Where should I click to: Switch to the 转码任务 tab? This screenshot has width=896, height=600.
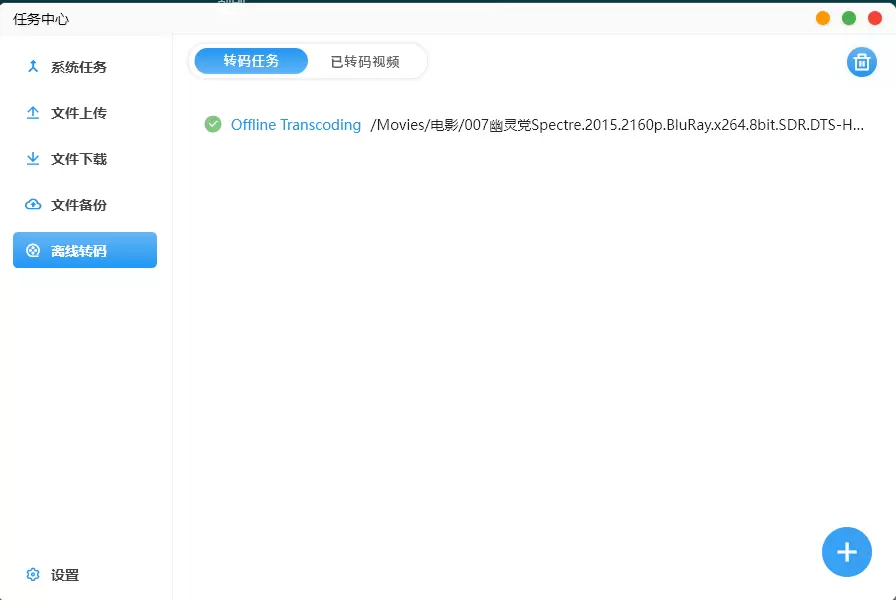[251, 61]
